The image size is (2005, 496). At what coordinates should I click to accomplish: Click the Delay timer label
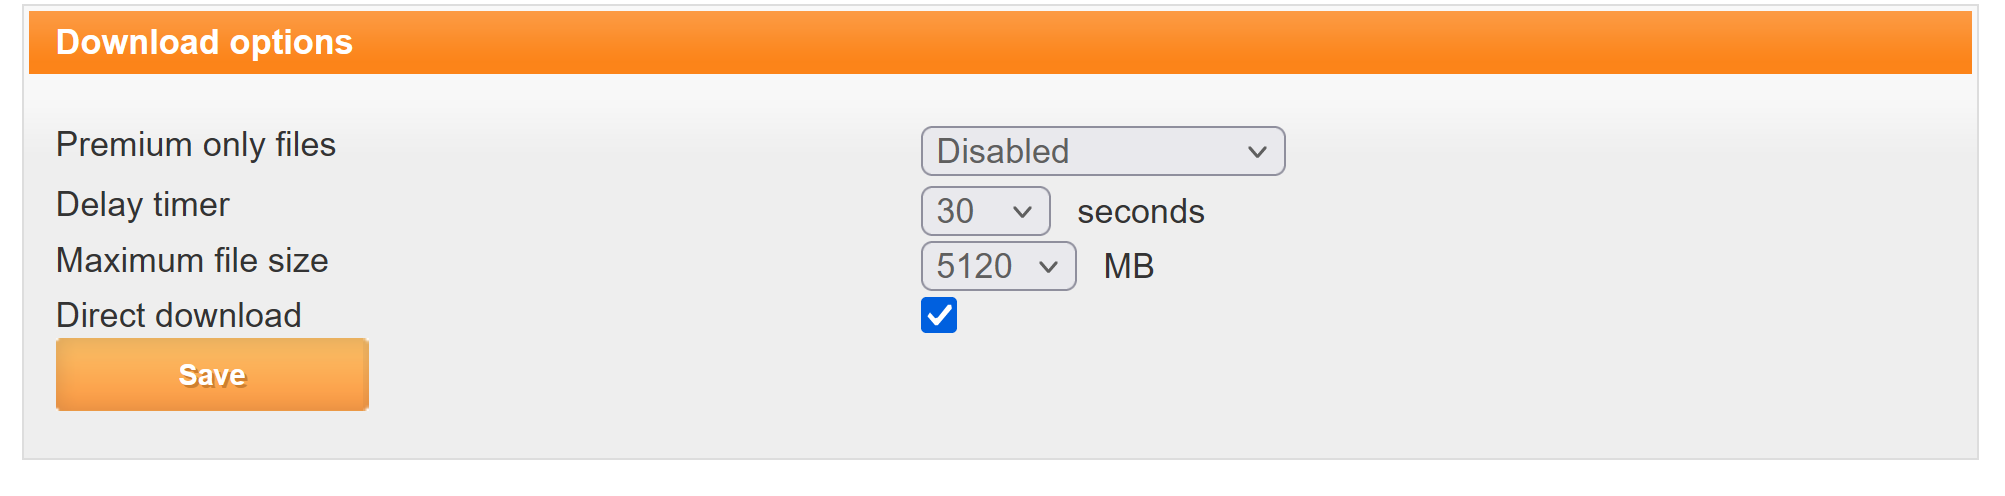coord(143,205)
